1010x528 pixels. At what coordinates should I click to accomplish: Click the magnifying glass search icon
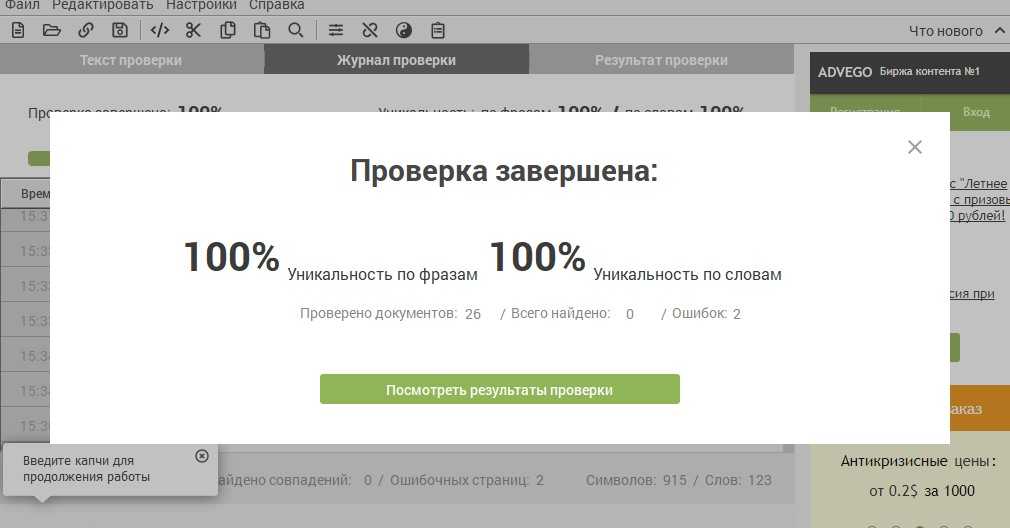[x=296, y=30]
